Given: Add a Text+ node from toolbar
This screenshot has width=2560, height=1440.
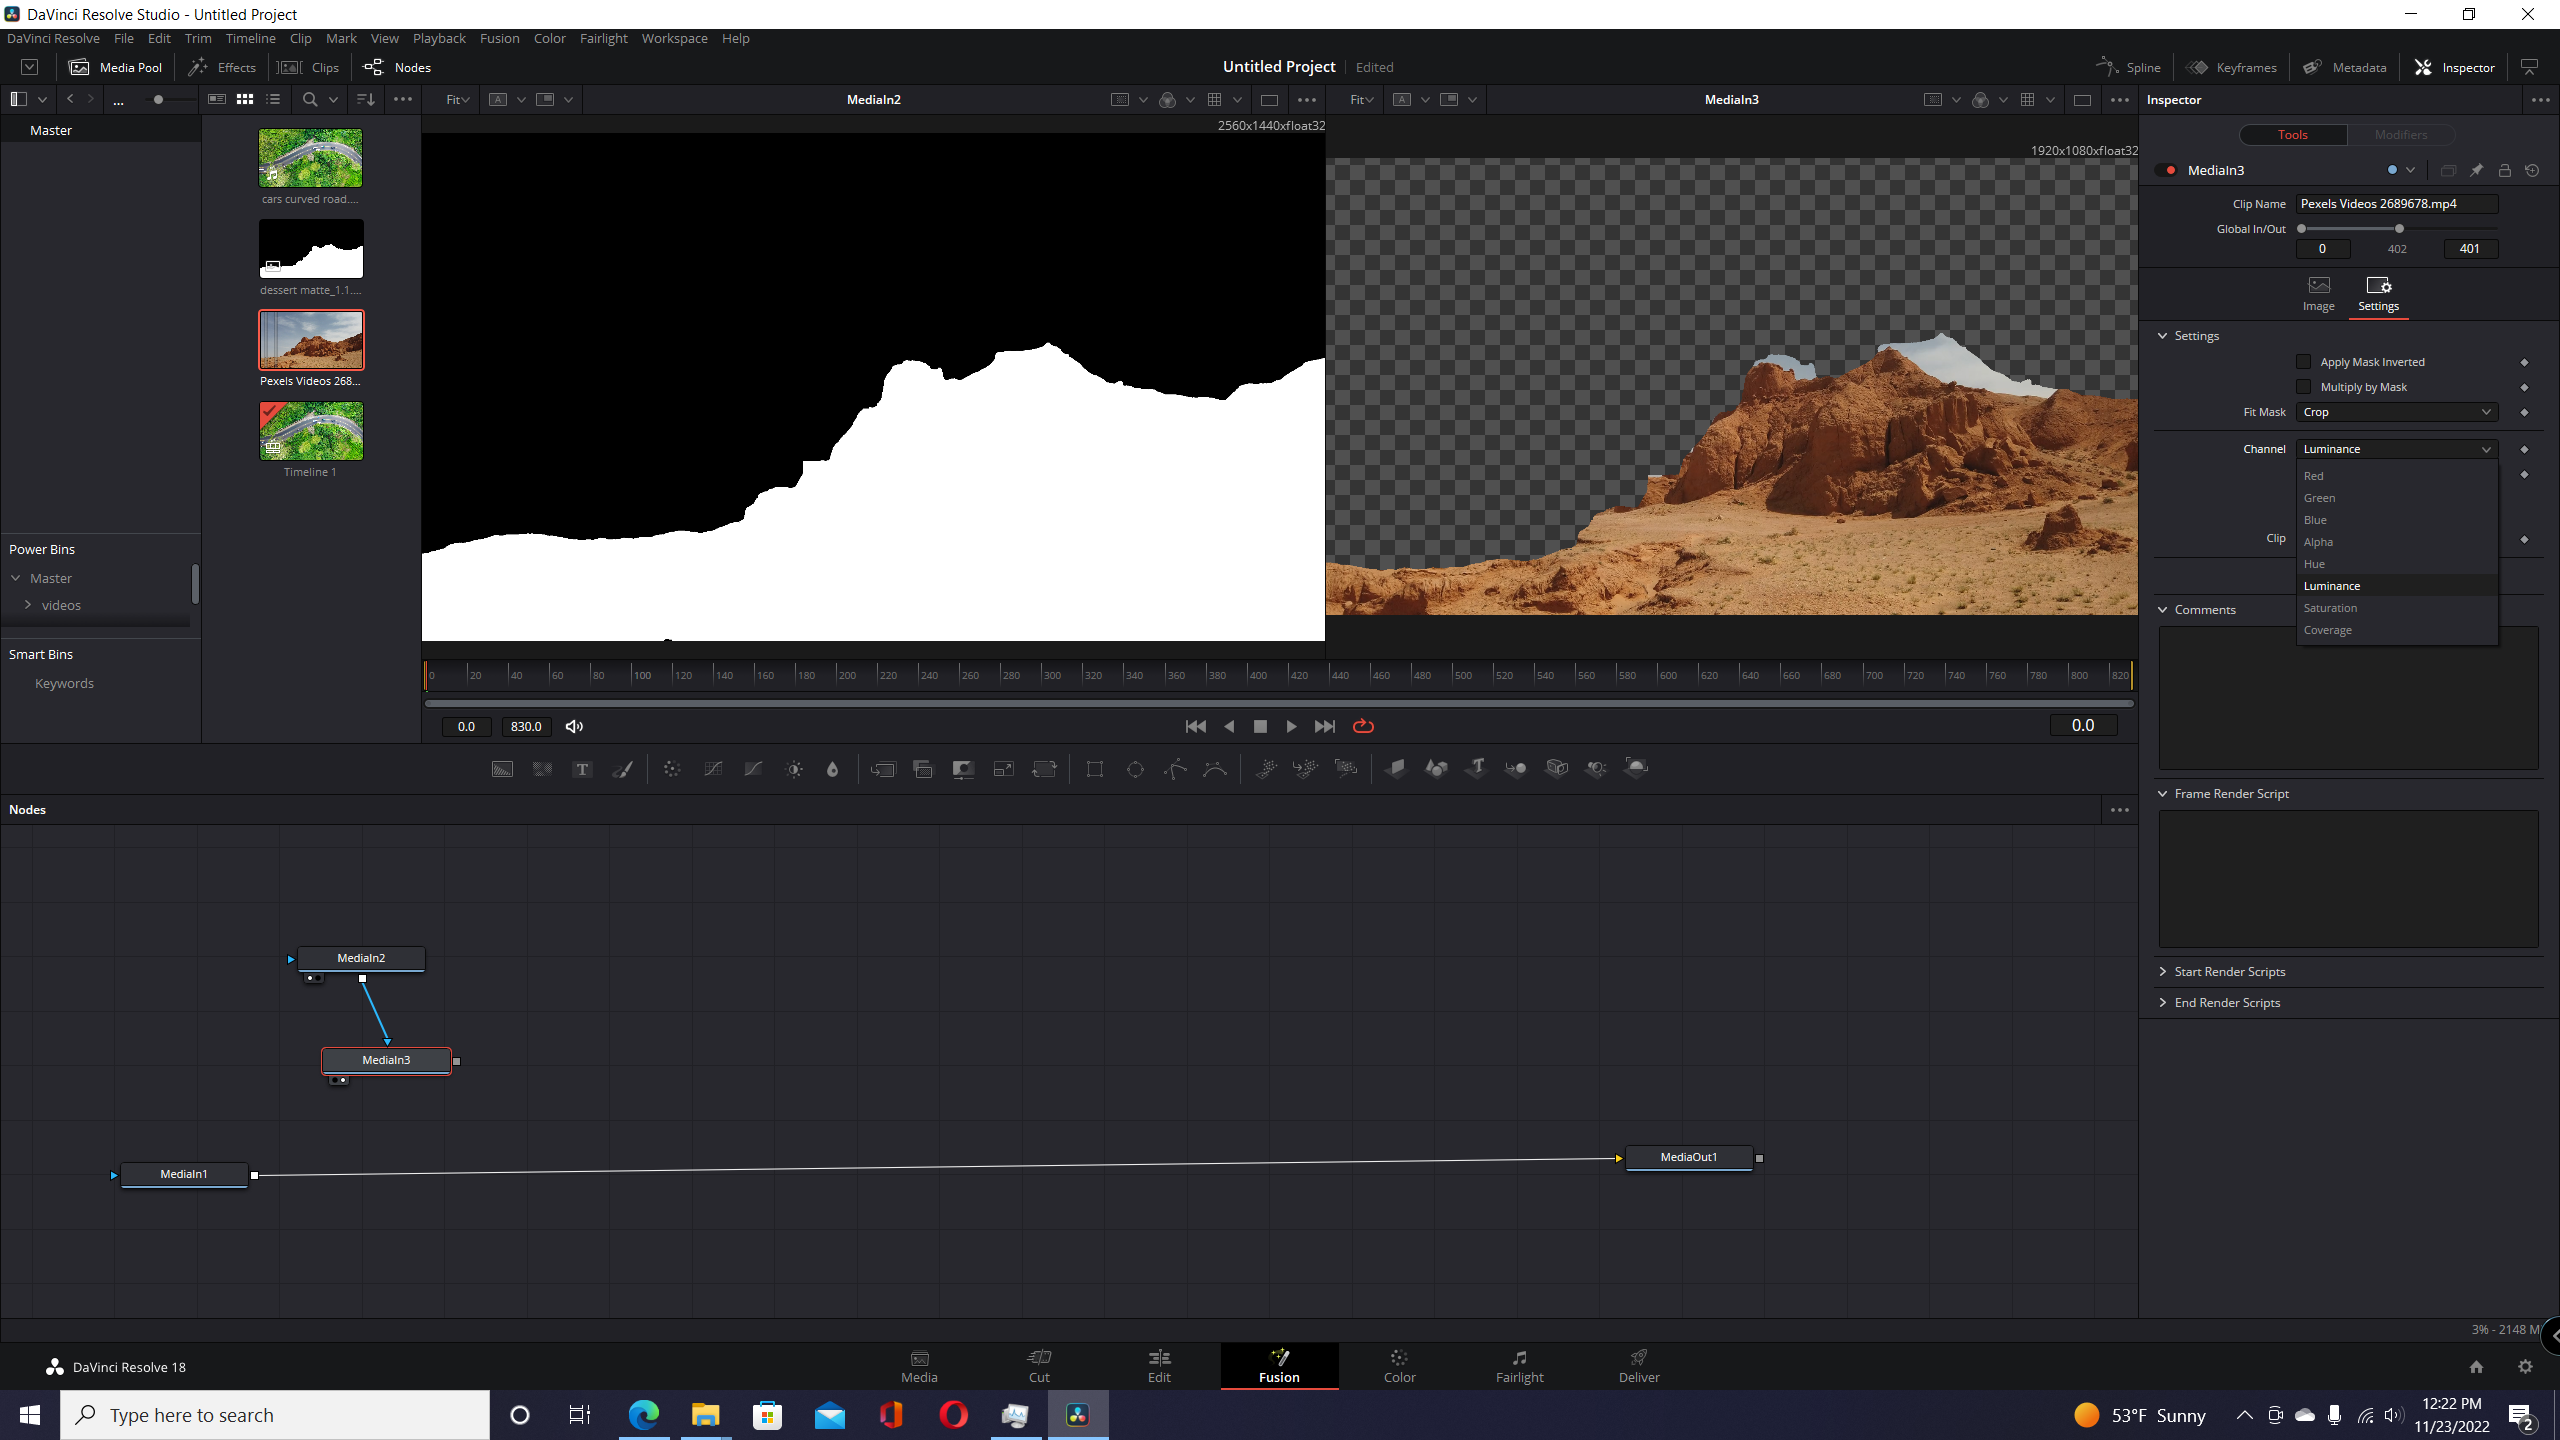Looking at the screenshot, I should pyautogui.click(x=582, y=769).
